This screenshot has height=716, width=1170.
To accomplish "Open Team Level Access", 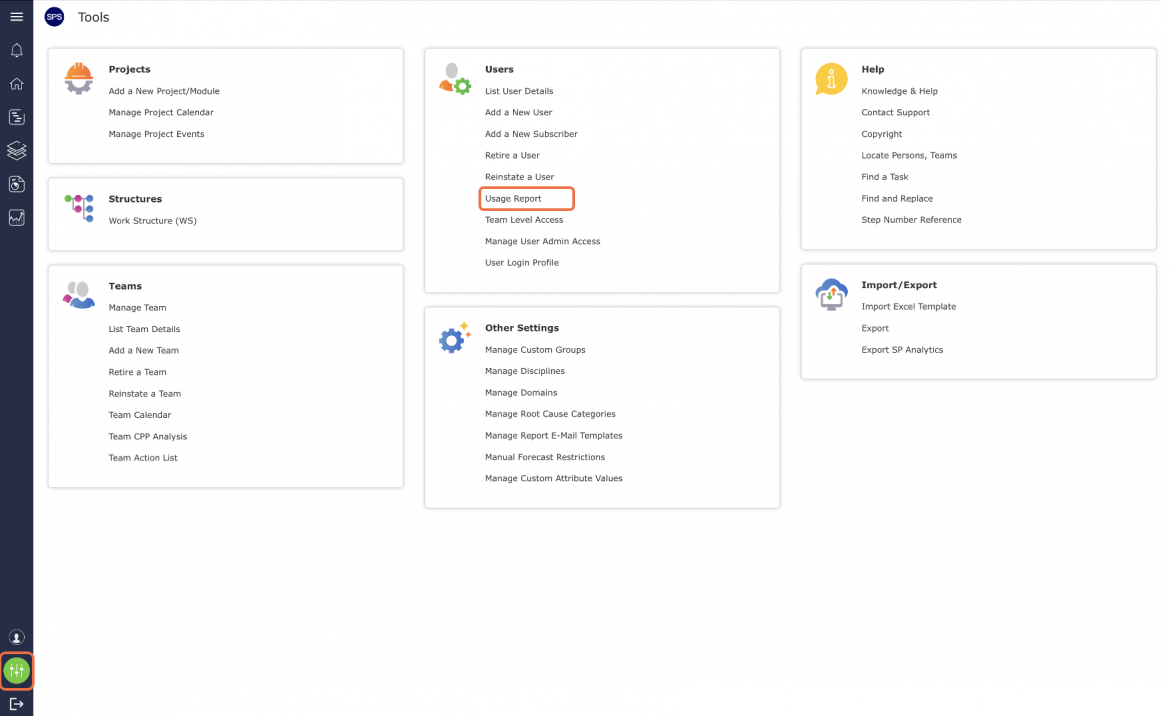I will tap(525, 220).
